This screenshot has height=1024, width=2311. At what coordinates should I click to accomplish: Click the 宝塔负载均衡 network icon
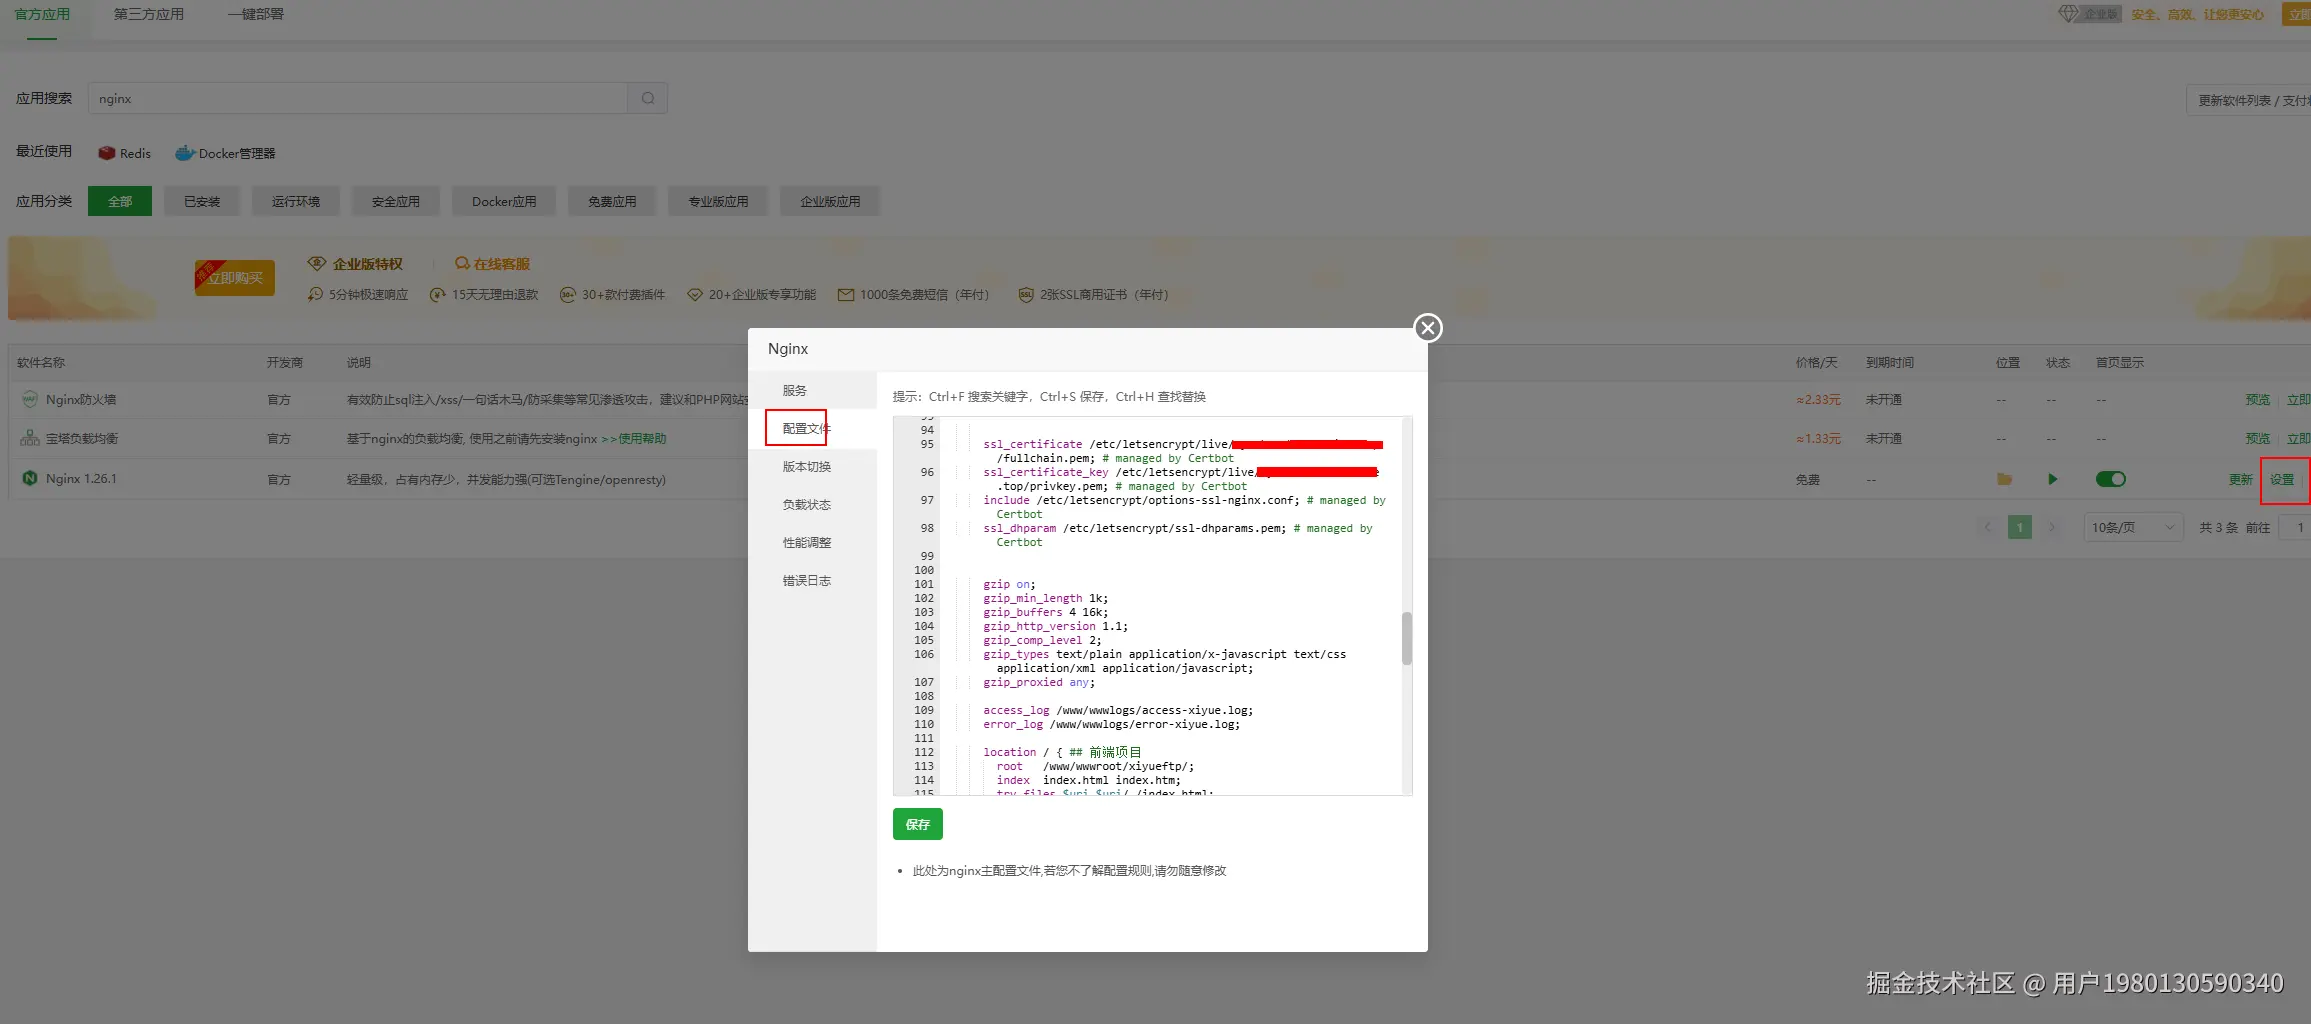click(30, 438)
